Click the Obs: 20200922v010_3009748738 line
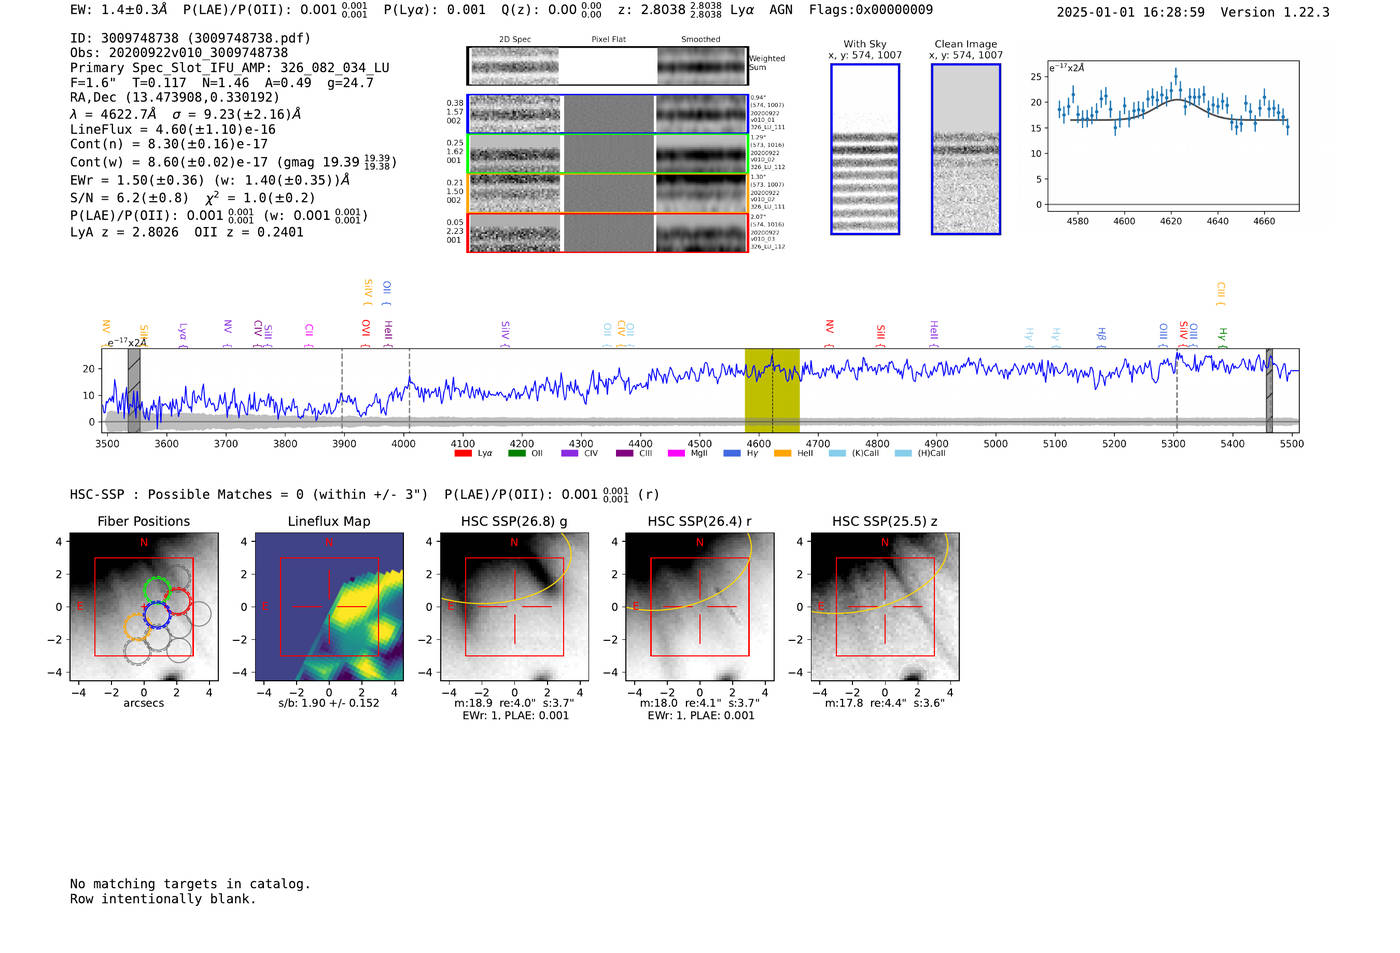This screenshot has height=953, width=1400. [179, 52]
